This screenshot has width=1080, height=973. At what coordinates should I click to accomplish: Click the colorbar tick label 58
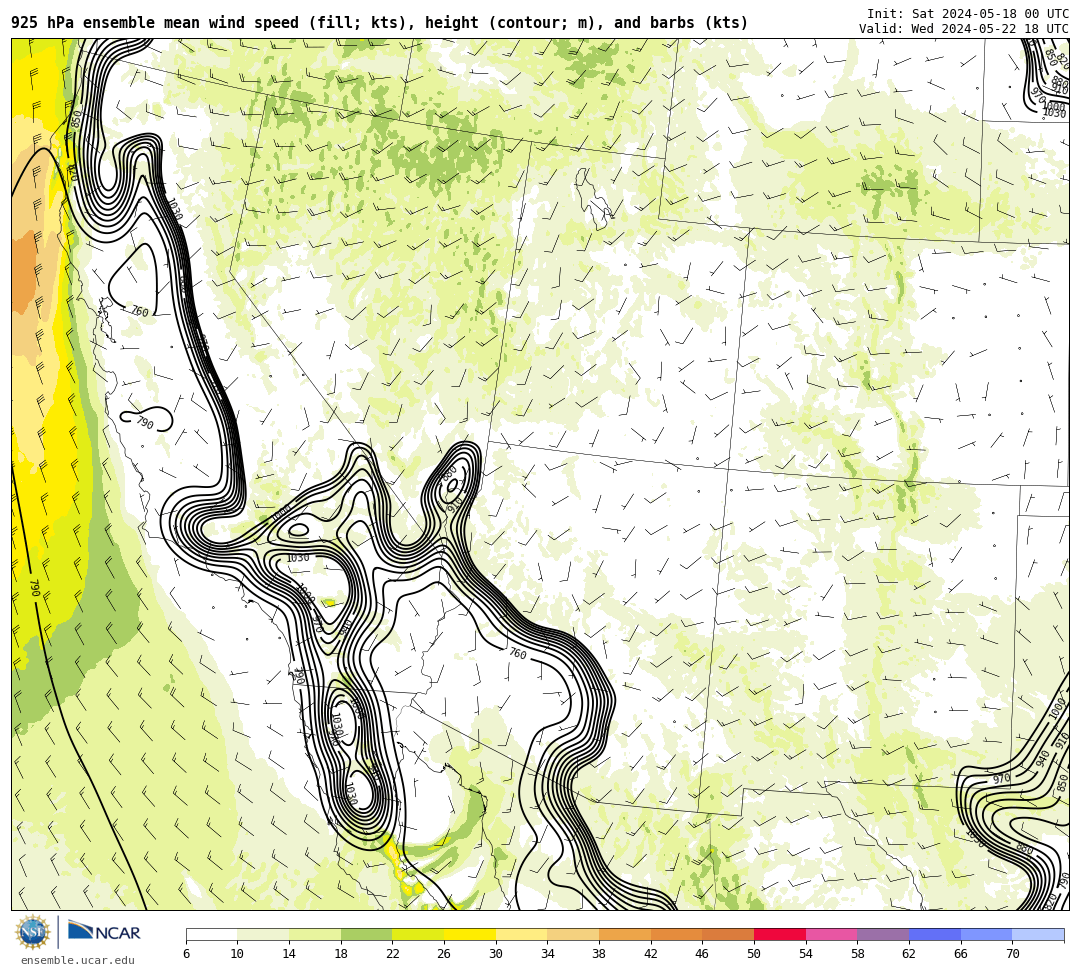point(858,954)
